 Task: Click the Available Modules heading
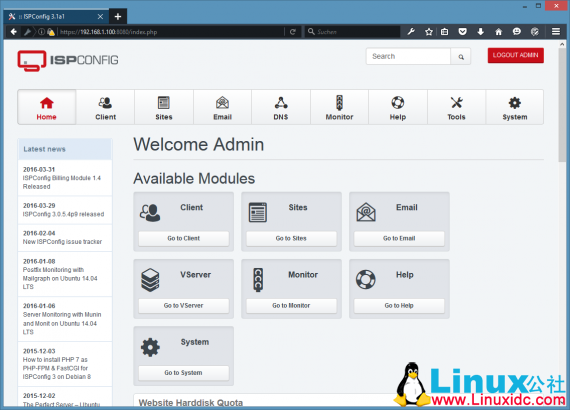pos(194,178)
